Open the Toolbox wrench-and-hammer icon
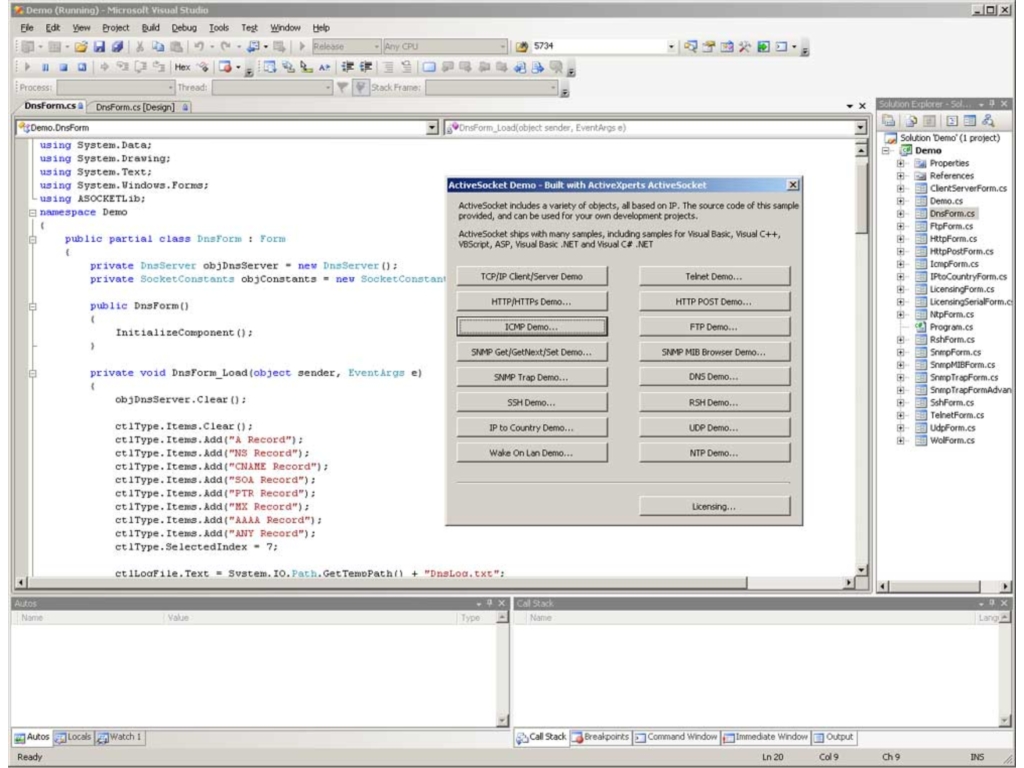This screenshot has height=768, width=1024. pos(743,45)
